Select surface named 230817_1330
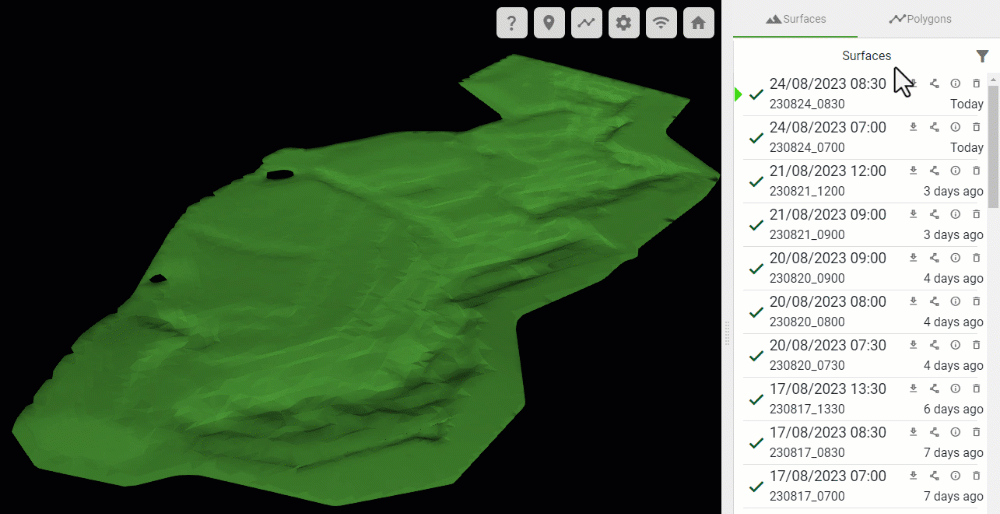 coord(807,409)
